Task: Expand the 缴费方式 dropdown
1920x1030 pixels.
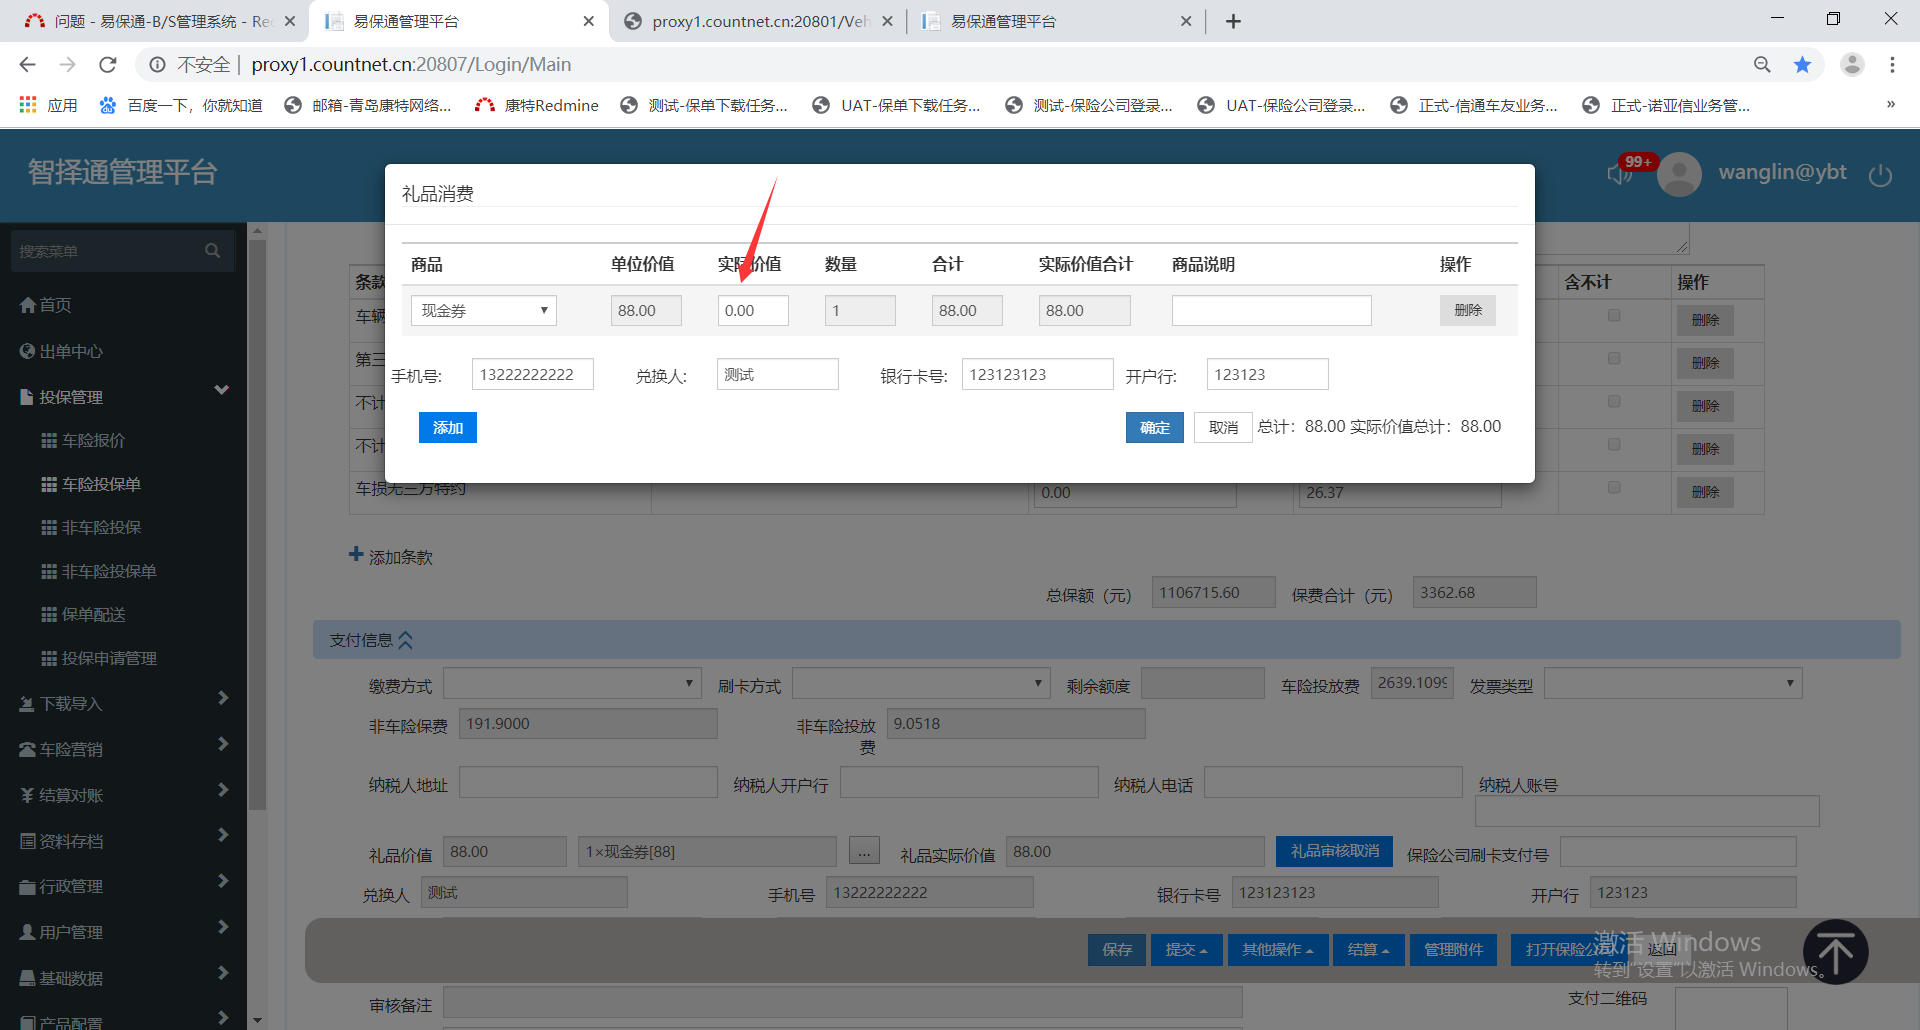Action: 570,684
